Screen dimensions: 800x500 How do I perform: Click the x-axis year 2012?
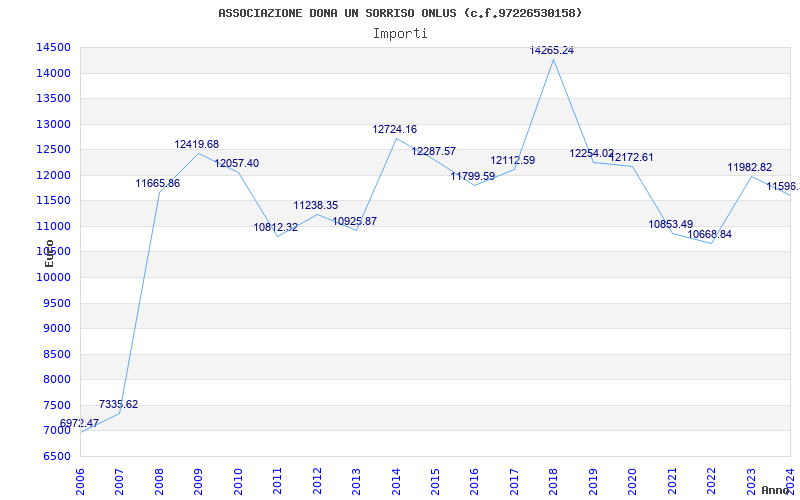click(317, 482)
